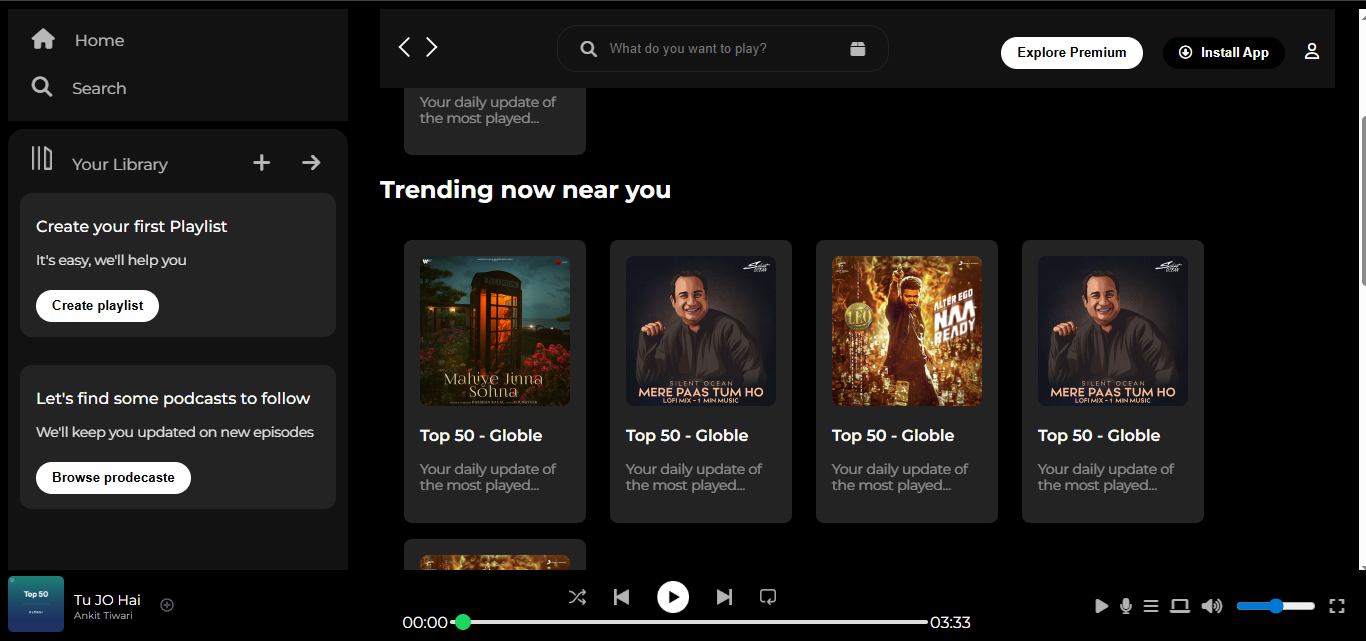
Task: Toggle shuffle playback
Action: point(577,597)
